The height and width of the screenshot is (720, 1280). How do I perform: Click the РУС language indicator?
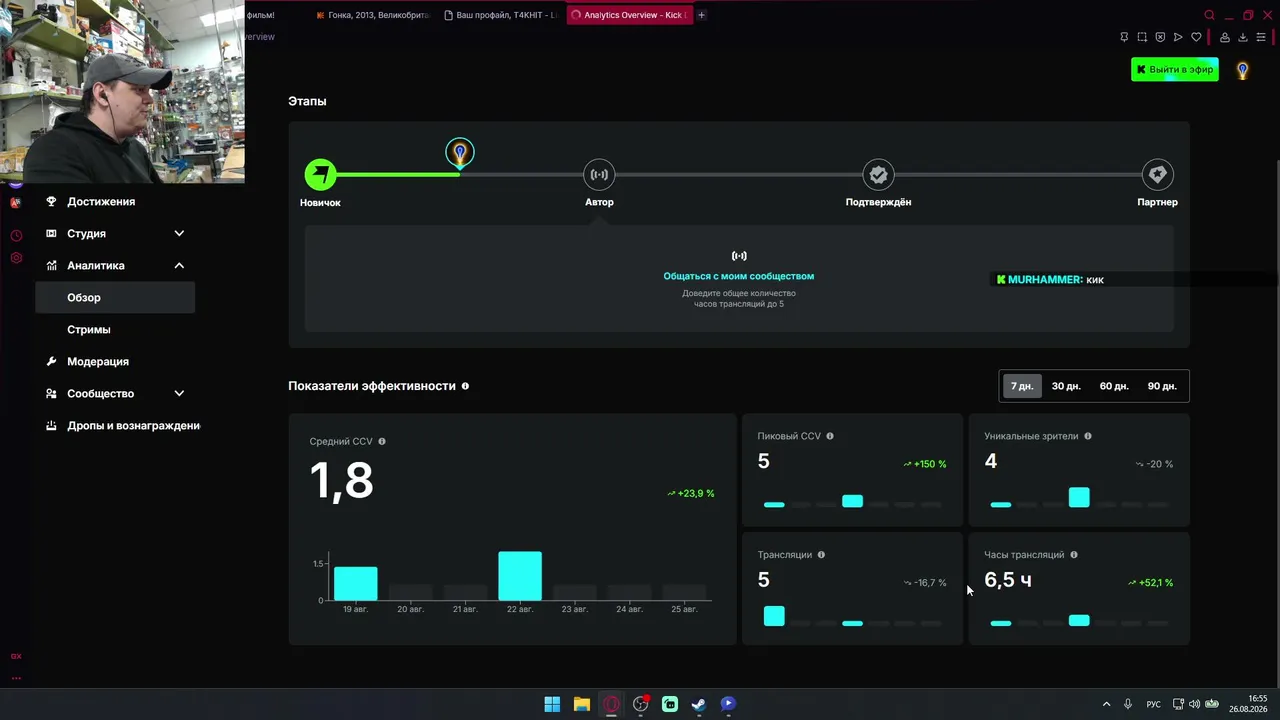coord(1153,705)
